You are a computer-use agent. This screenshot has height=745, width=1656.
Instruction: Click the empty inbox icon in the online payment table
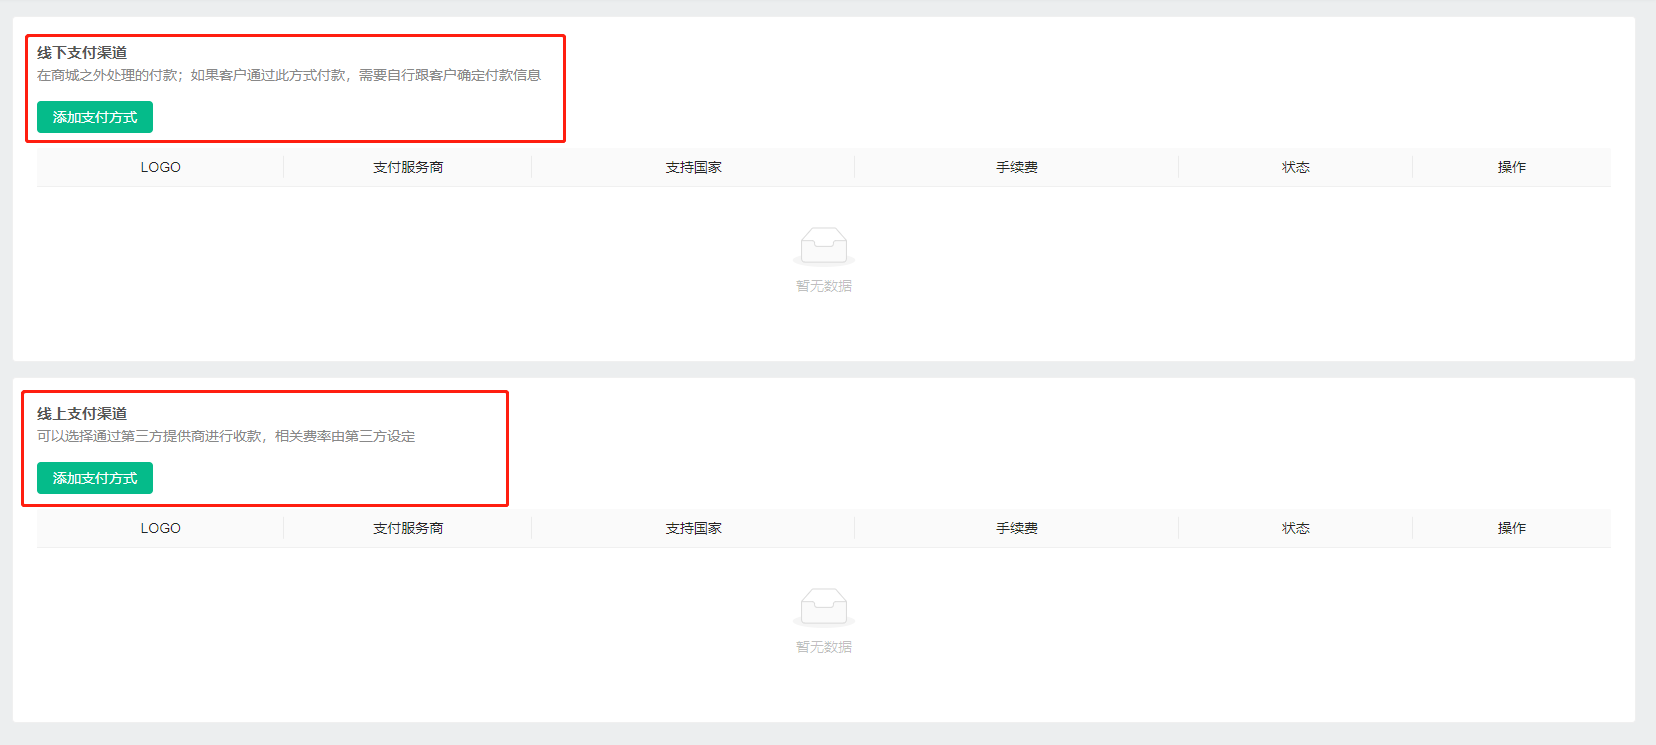click(824, 607)
